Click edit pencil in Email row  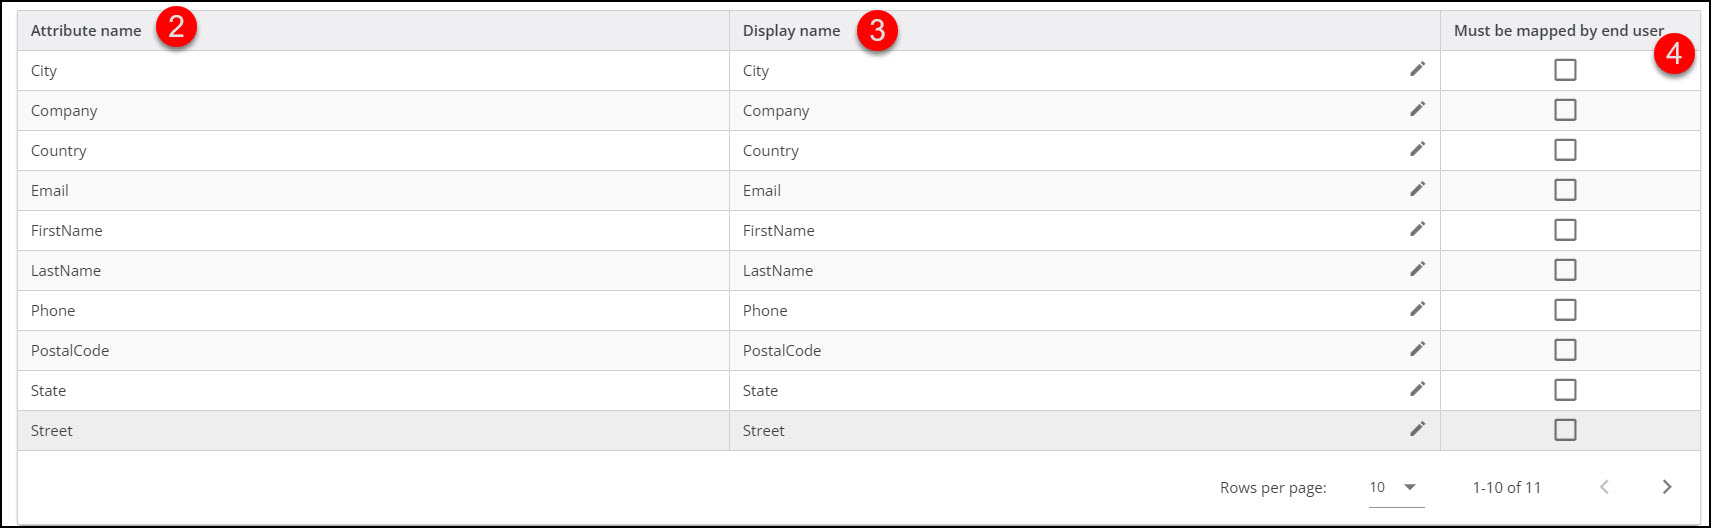(x=1417, y=189)
